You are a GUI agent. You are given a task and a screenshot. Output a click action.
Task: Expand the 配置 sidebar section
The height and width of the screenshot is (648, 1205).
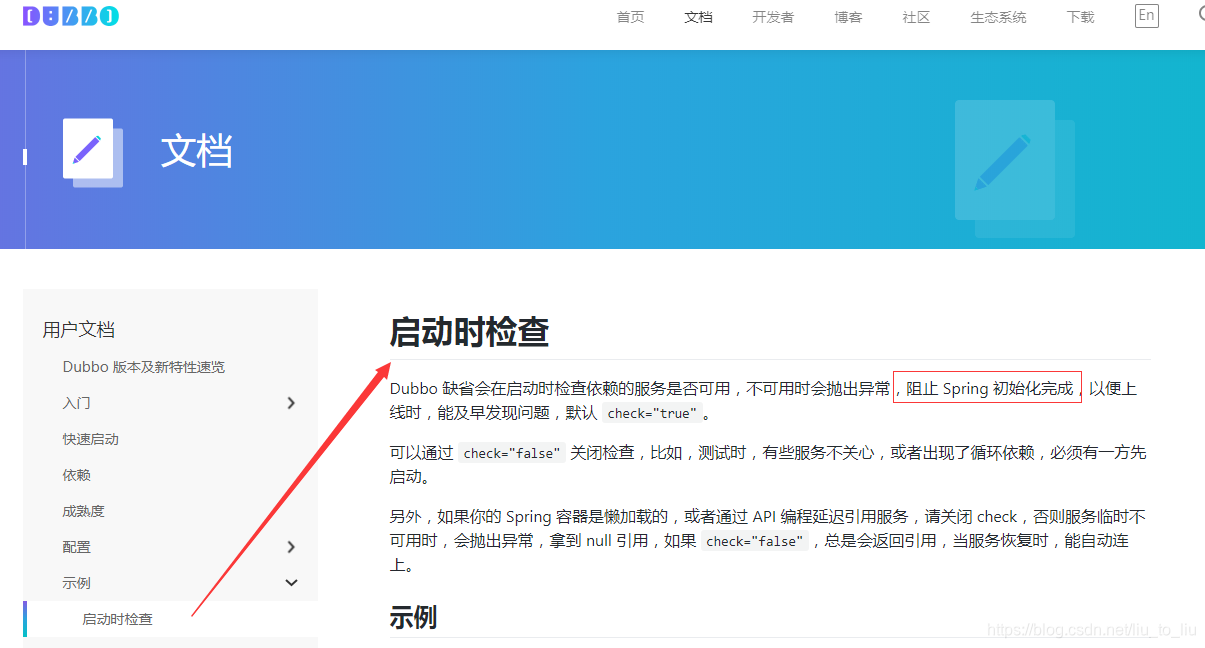290,546
